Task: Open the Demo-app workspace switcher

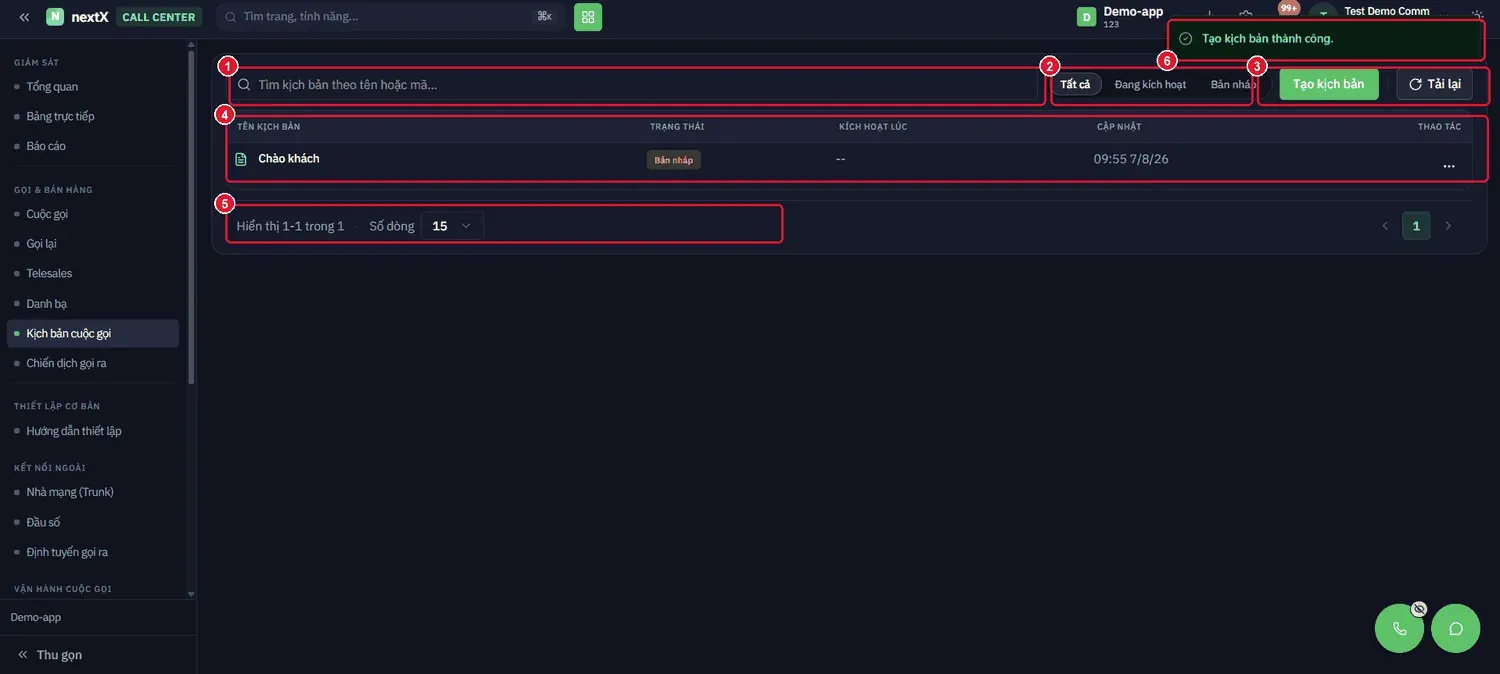Action: point(1121,17)
